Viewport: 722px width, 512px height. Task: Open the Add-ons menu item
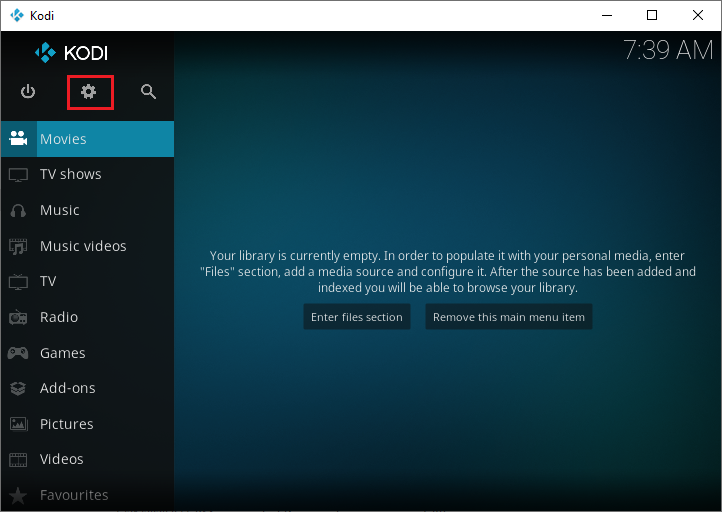(x=87, y=389)
